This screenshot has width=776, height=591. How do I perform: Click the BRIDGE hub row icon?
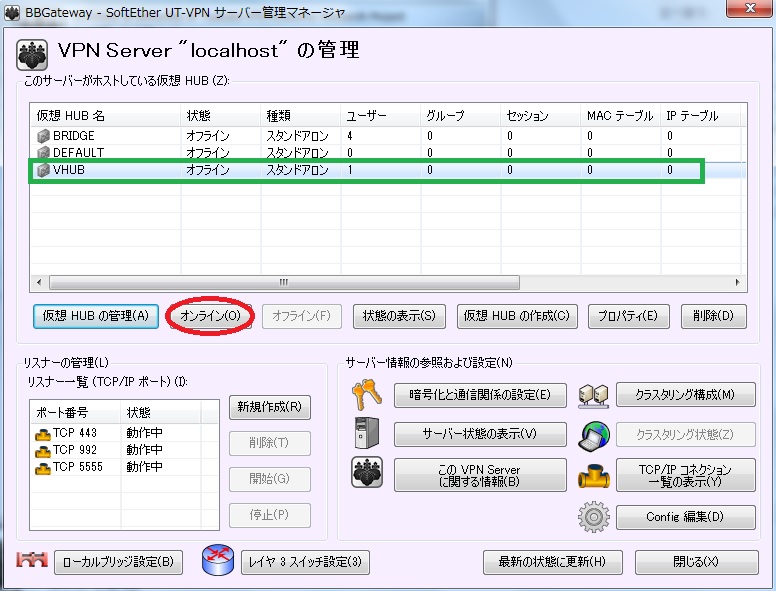pos(43,136)
